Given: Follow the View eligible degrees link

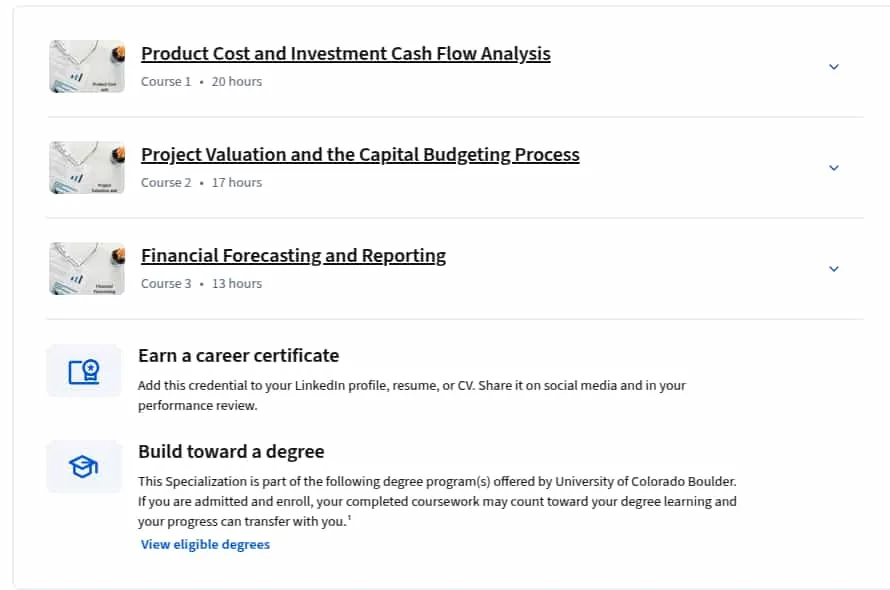Looking at the screenshot, I should tap(205, 544).
